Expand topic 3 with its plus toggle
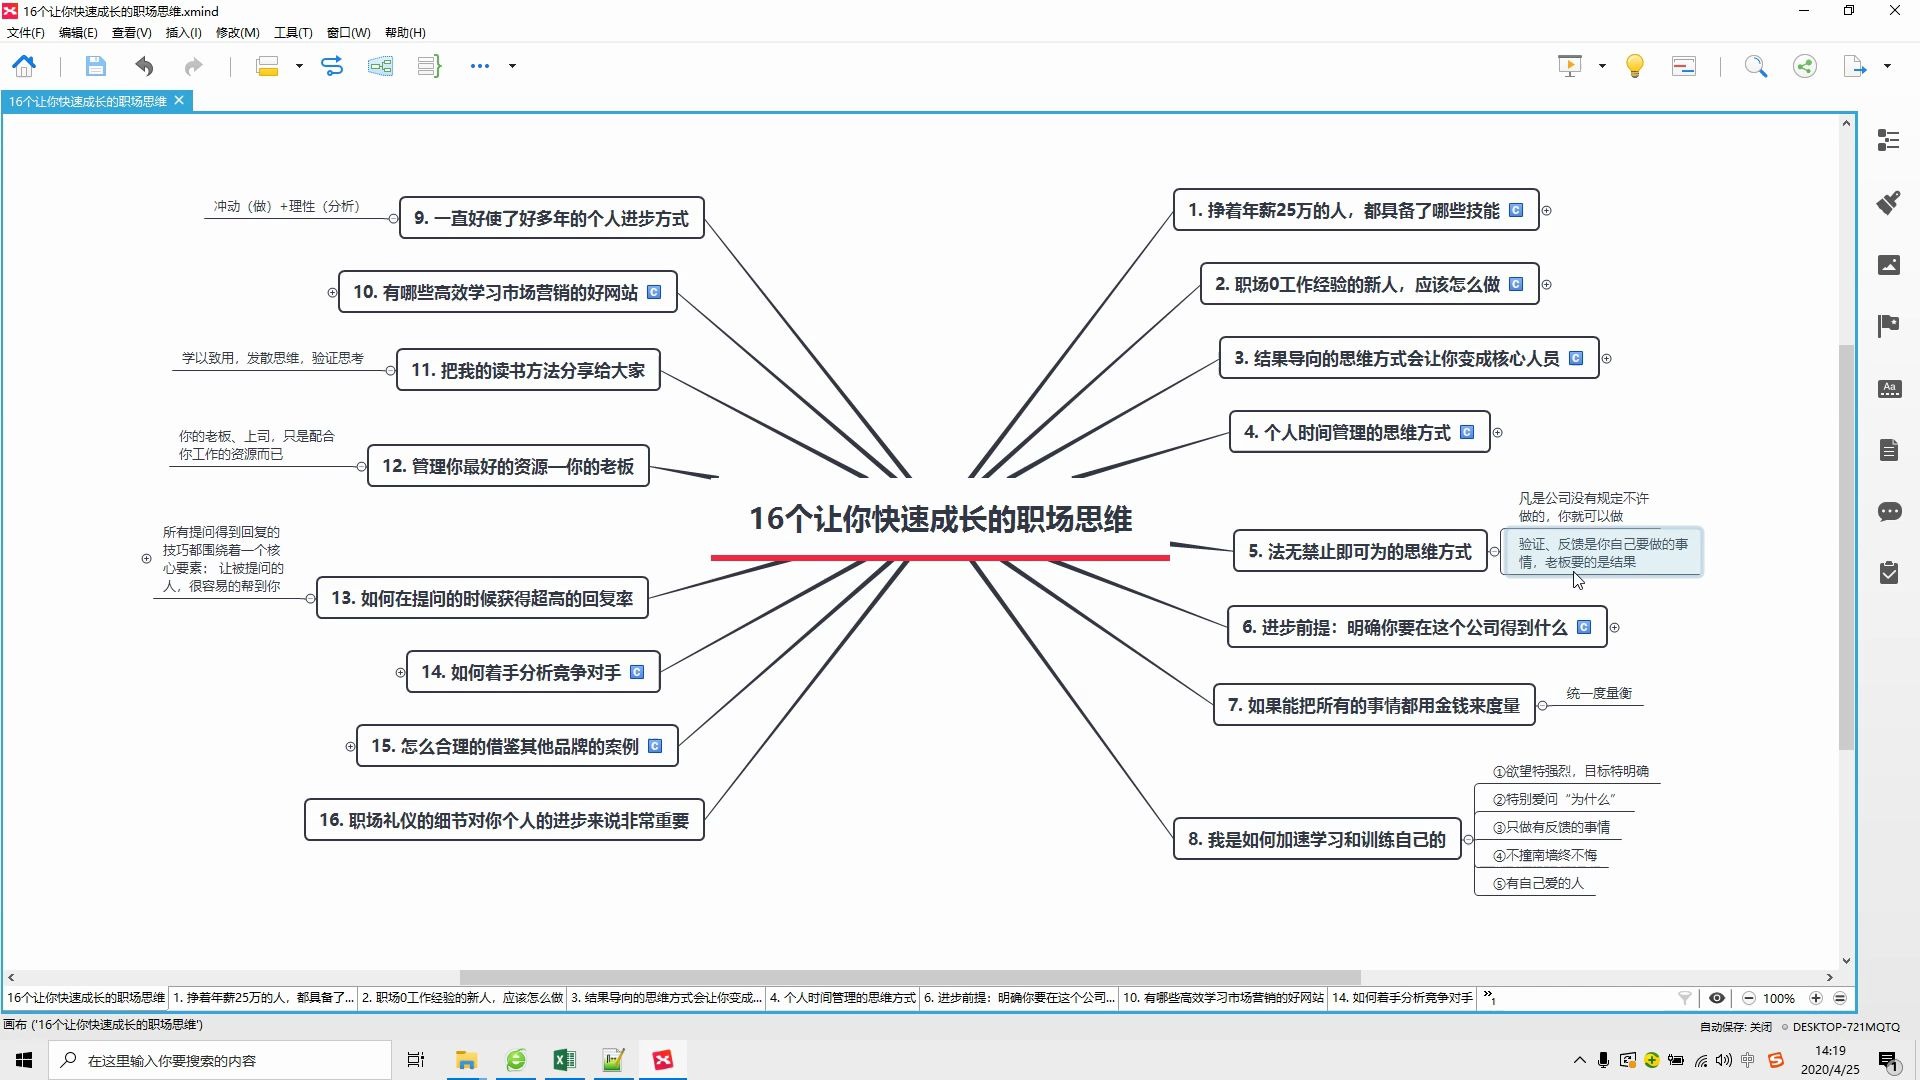Viewport: 1920px width, 1080px height. point(1607,359)
